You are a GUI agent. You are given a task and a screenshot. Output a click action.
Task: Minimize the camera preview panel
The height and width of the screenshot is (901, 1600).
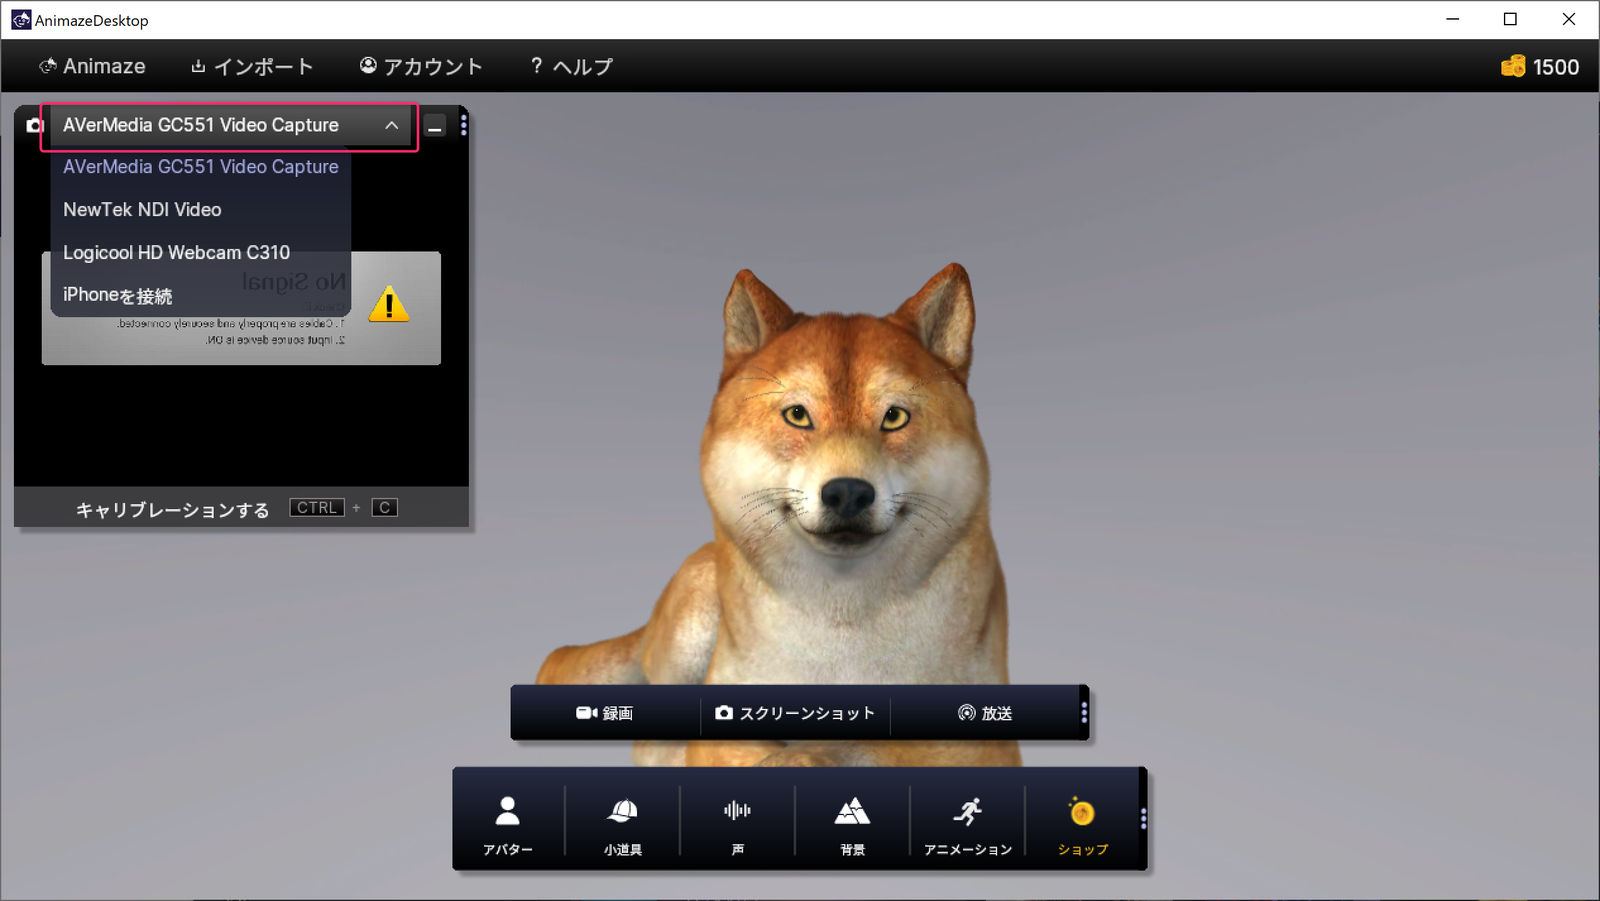click(x=435, y=127)
